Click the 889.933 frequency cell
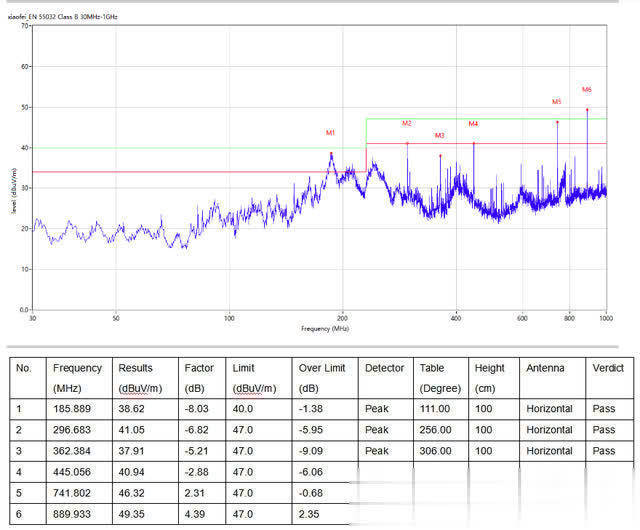The width and height of the screenshot is (640, 530). [73, 513]
